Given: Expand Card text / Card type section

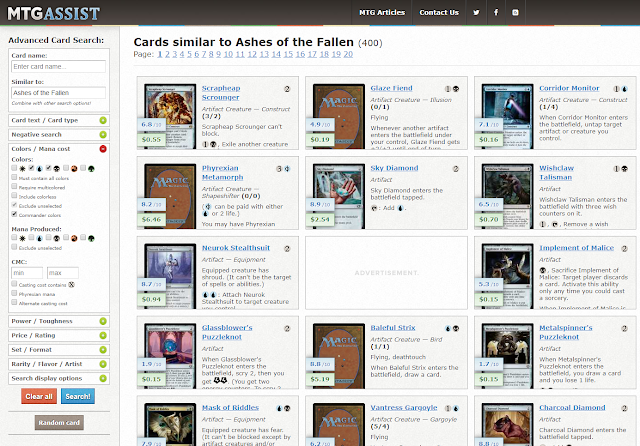Looking at the screenshot, I should [x=59, y=120].
